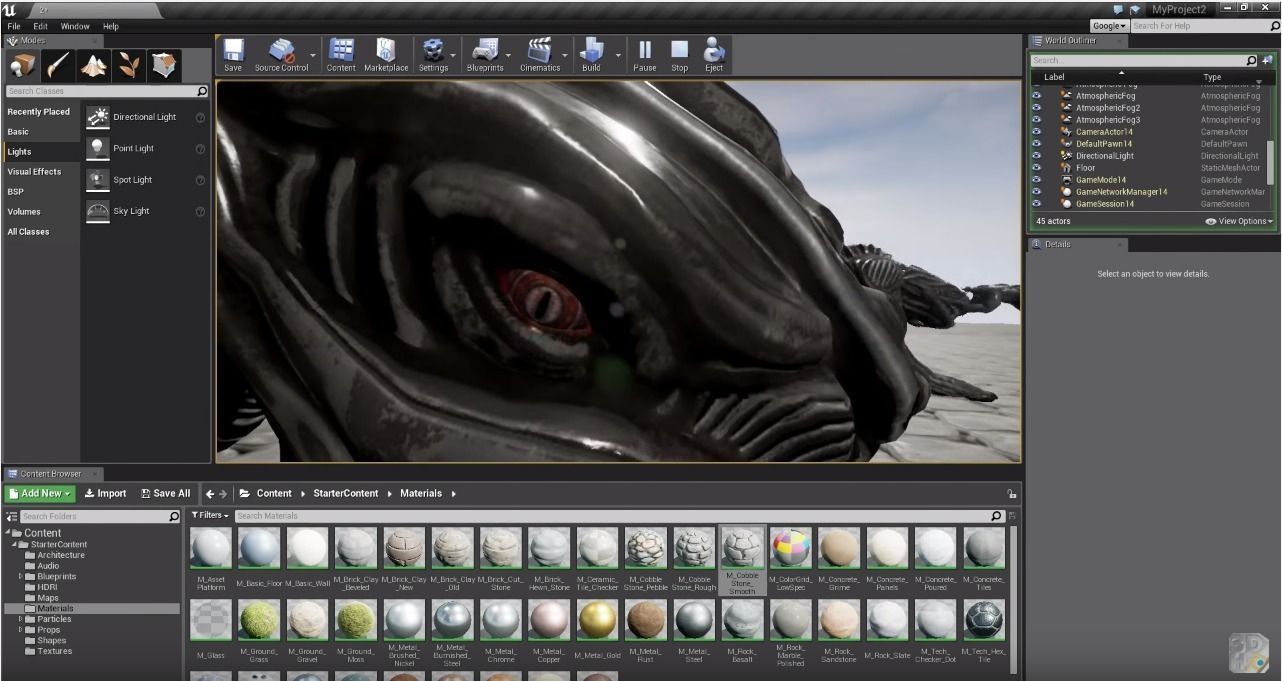Open the Blueprints toolbar icon
Image resolution: width=1282 pixels, height=681 pixels.
pos(485,55)
